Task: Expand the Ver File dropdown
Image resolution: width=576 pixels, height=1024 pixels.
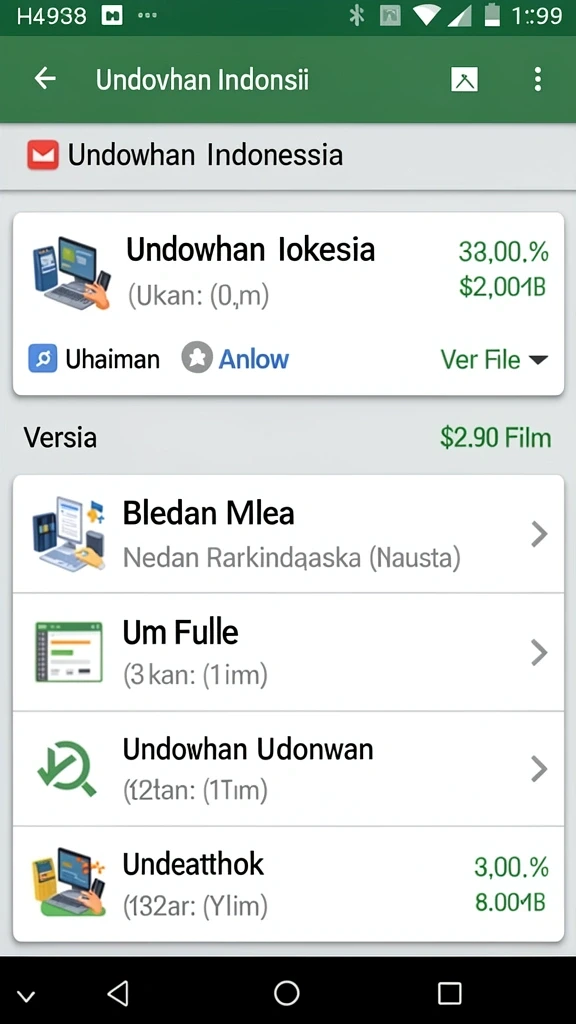Action: [x=494, y=359]
